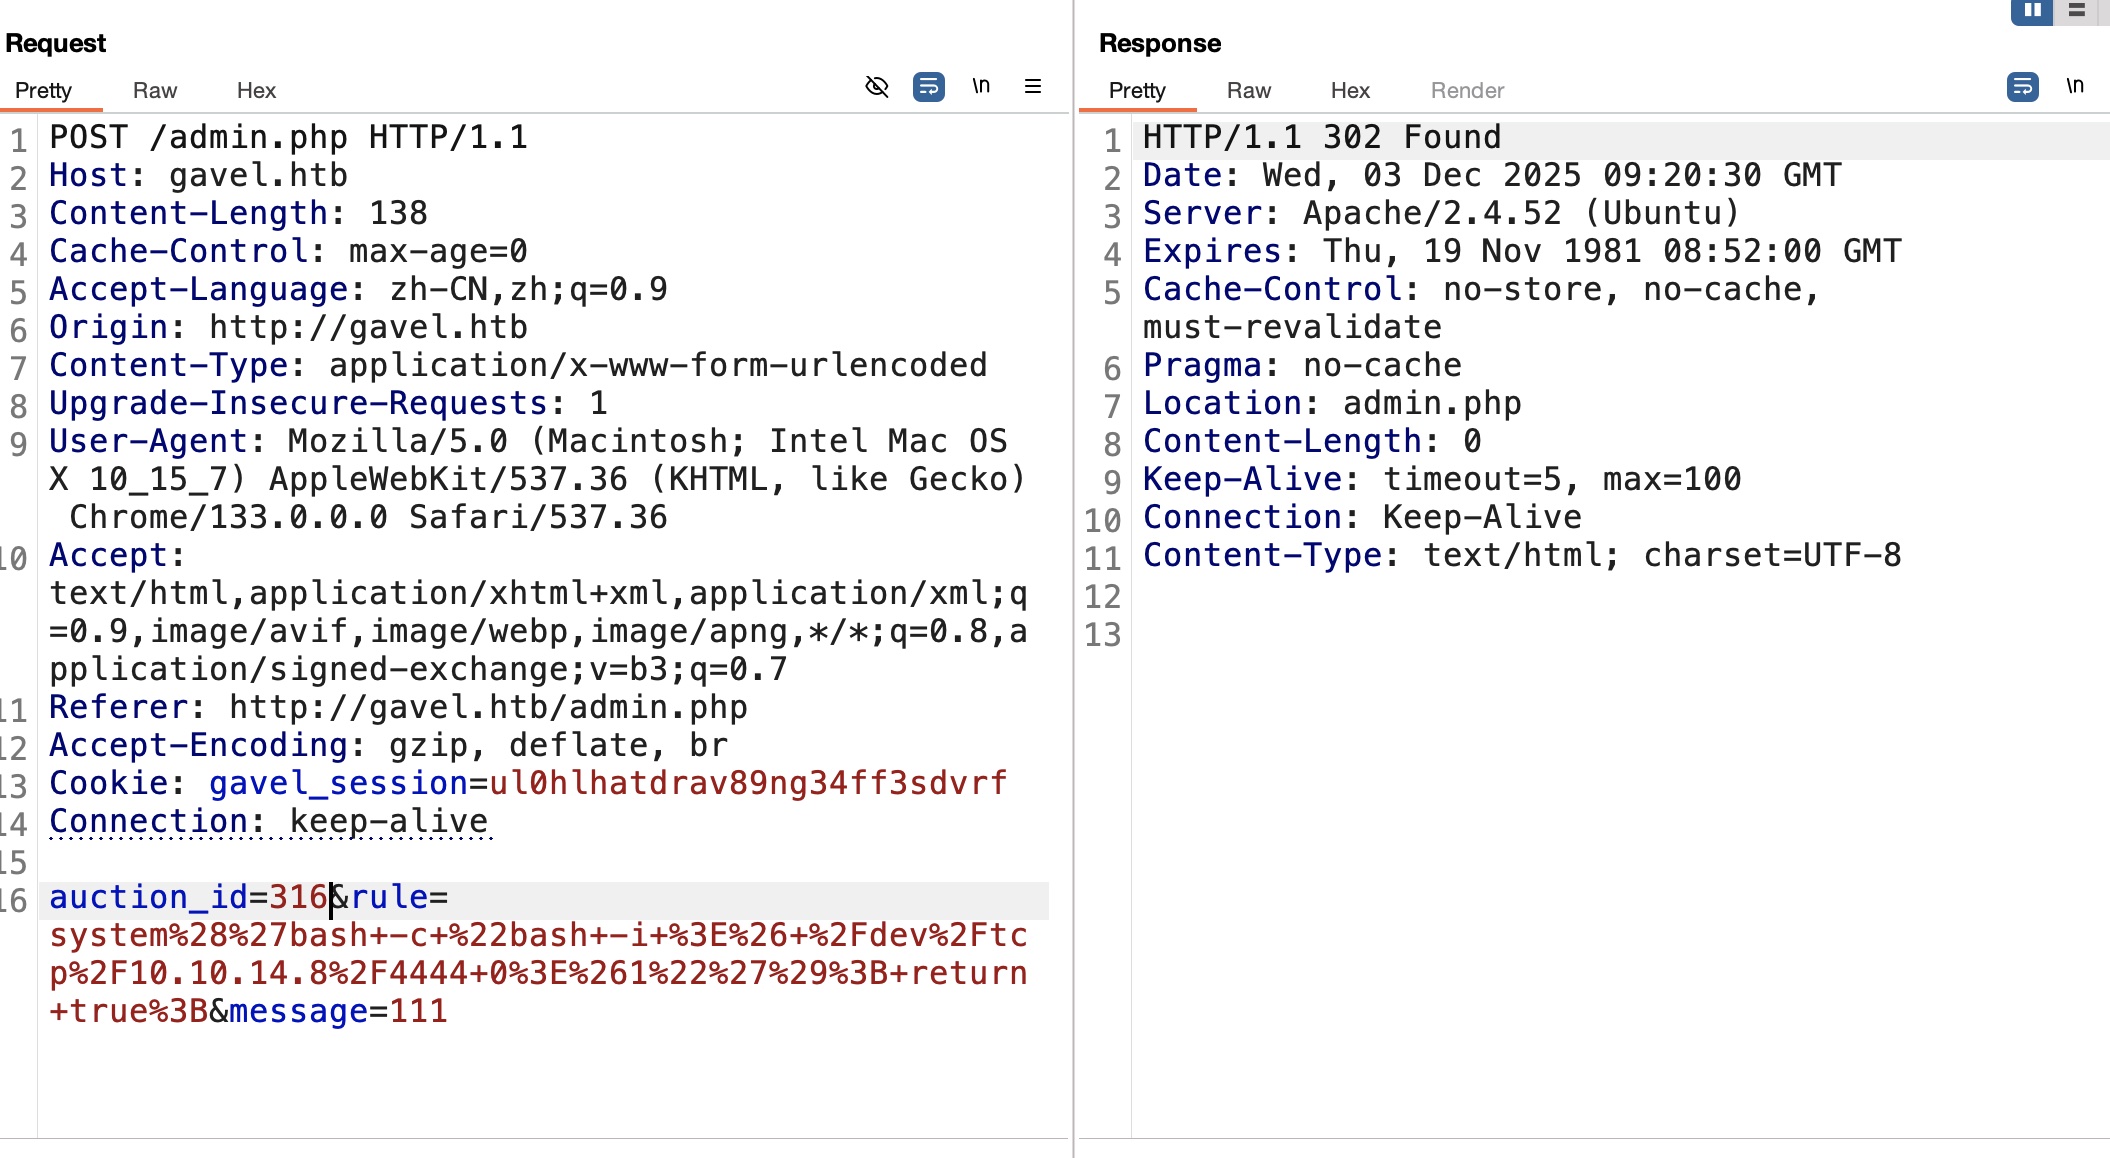Open the Raw tab in Response
Screen dimensions: 2110x1158
[1248, 90]
